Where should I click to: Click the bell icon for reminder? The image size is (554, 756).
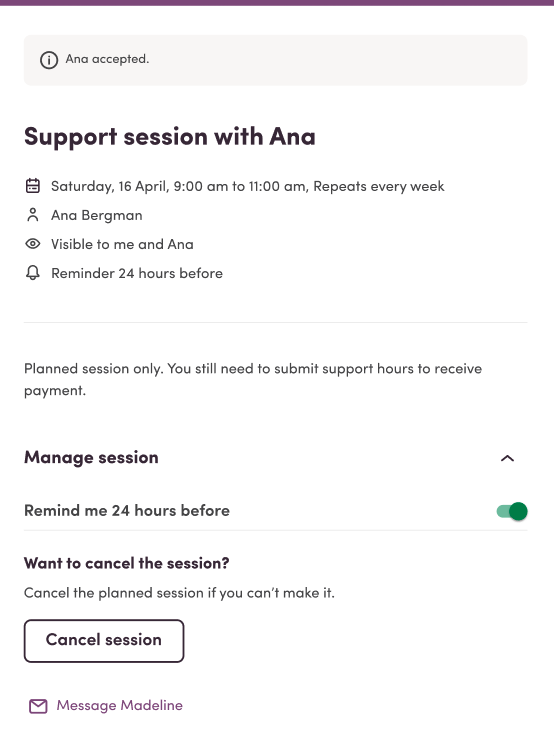point(33,273)
